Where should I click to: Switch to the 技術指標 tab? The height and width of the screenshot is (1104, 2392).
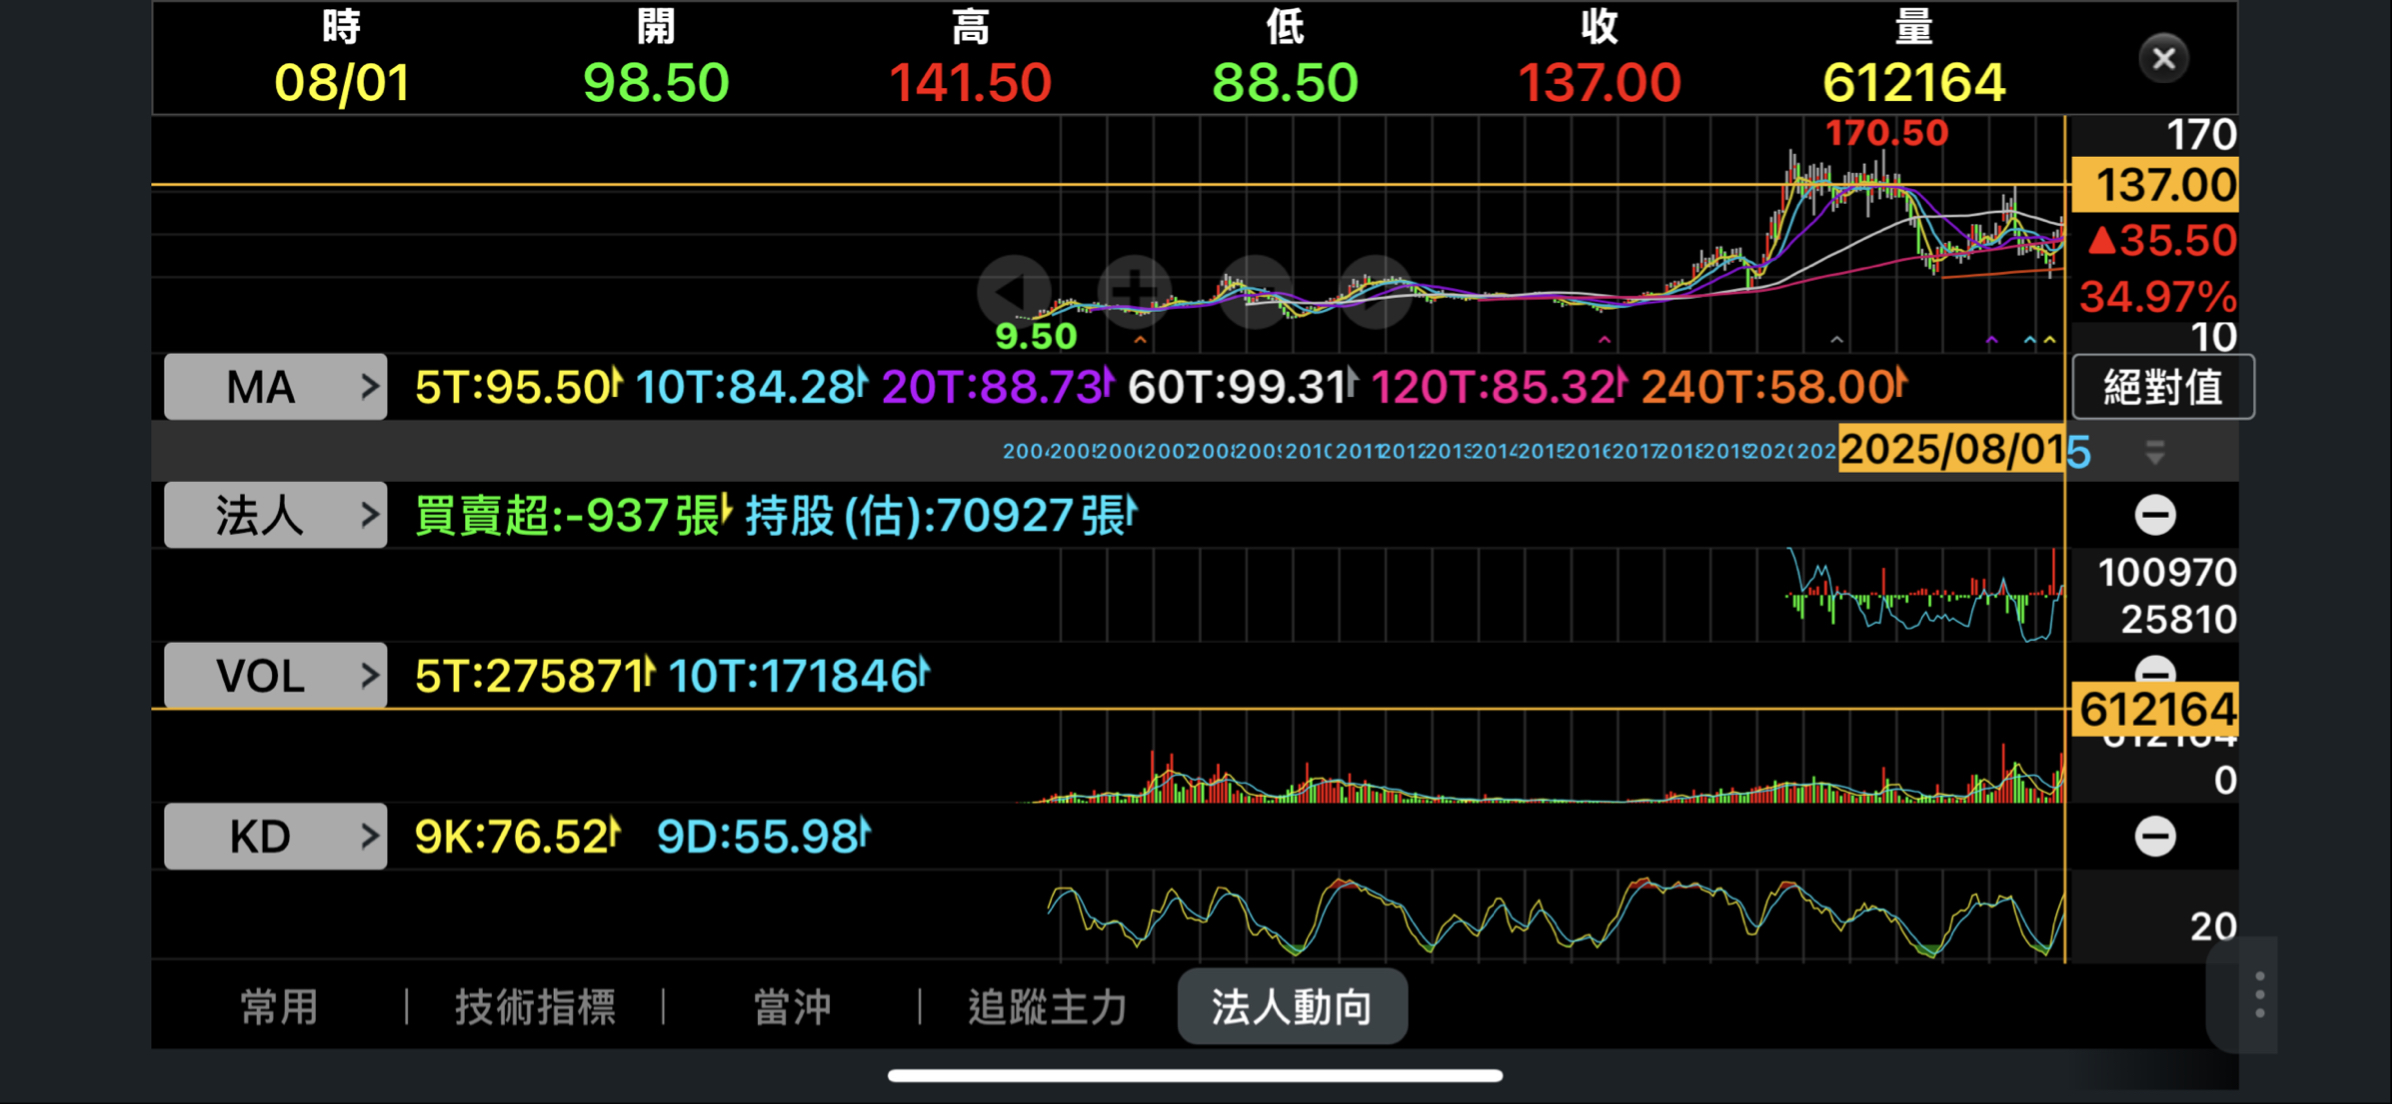tap(535, 1007)
